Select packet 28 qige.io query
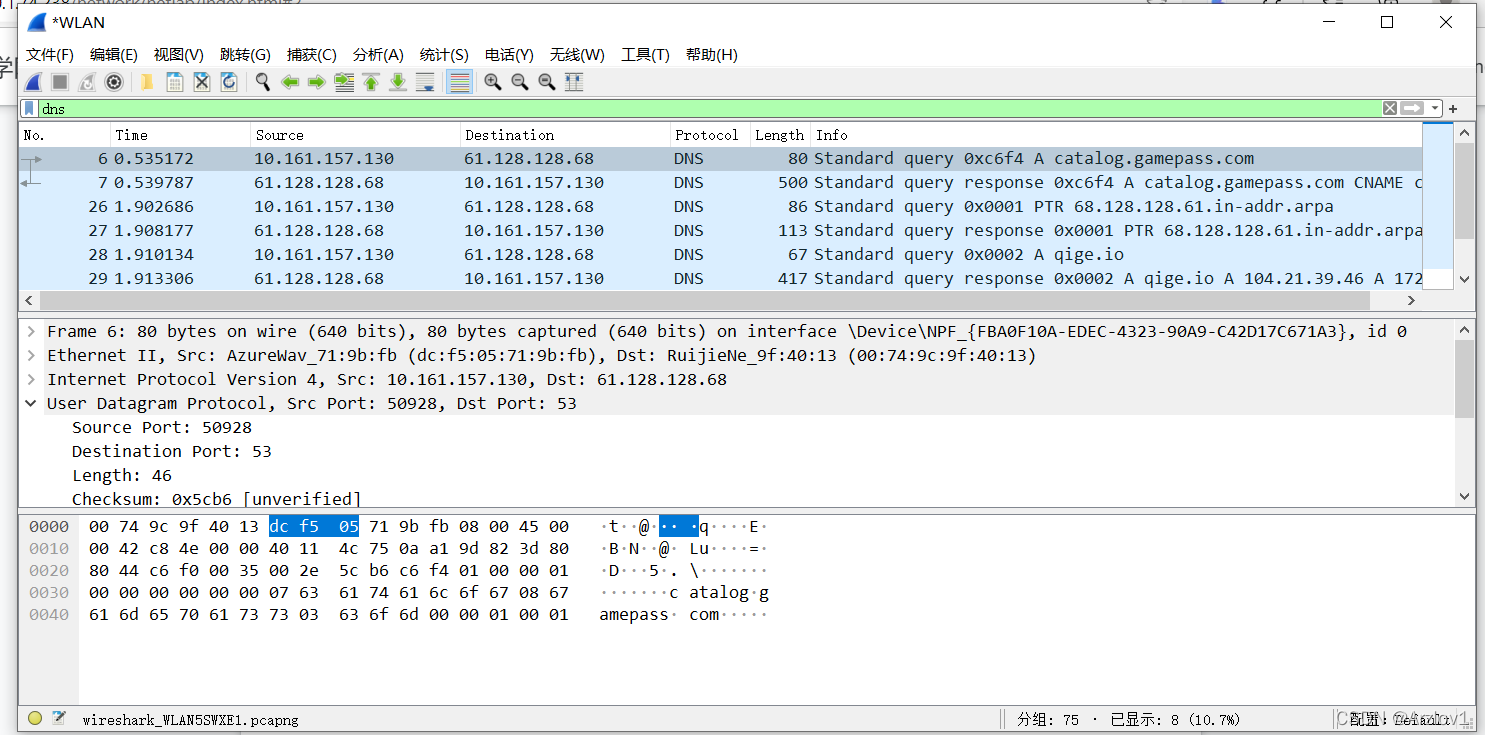Image resolution: width=1485 pixels, height=735 pixels. click(720, 254)
